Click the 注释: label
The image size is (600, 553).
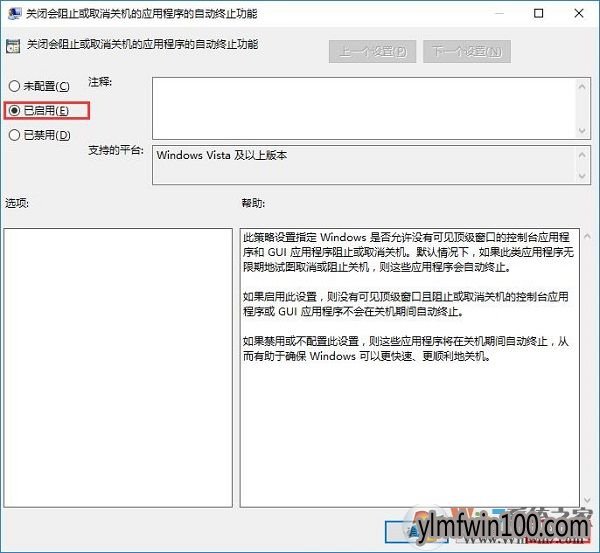pyautogui.click(x=100, y=82)
